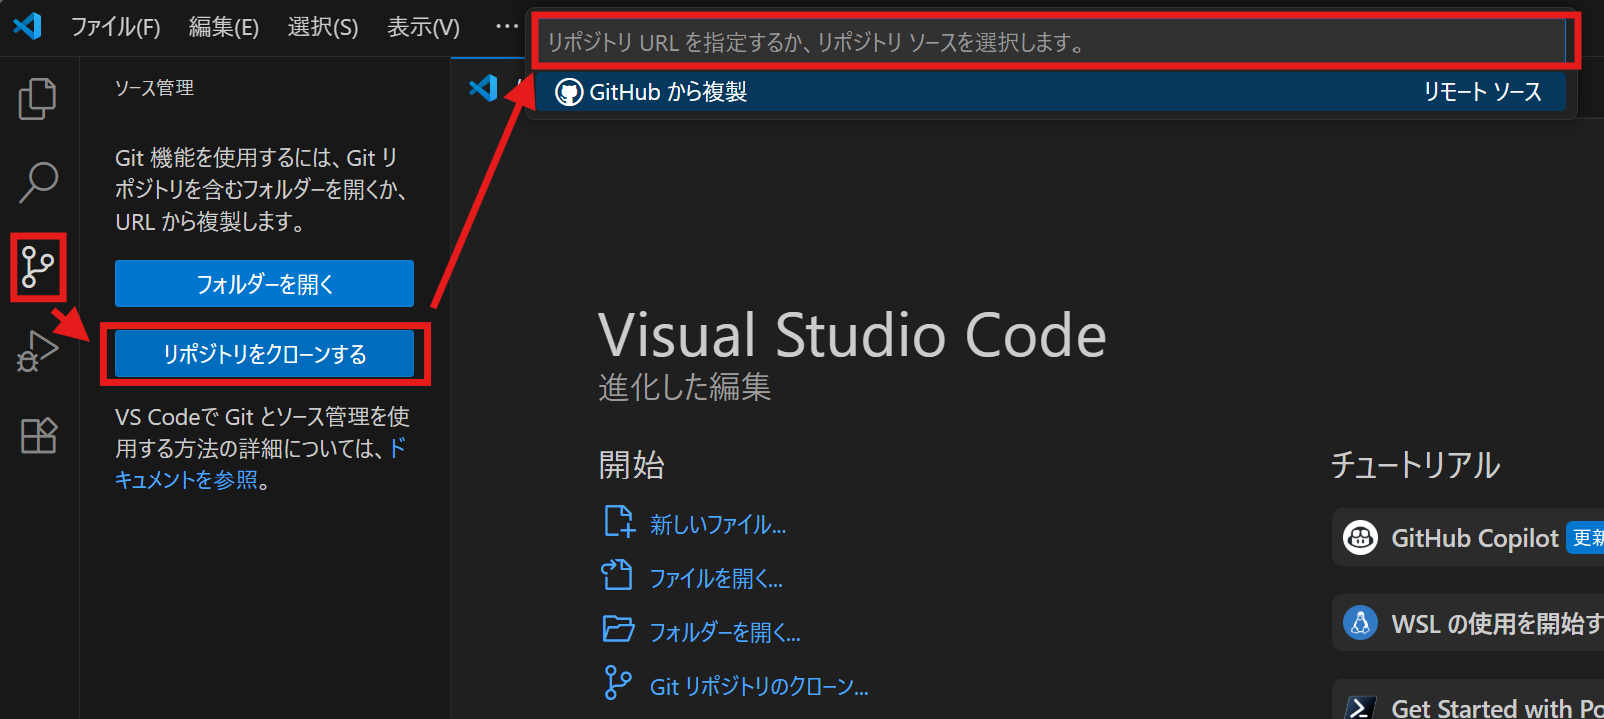Open the ファイル(F) menu
The width and height of the screenshot is (1604, 719).
pos(115,27)
